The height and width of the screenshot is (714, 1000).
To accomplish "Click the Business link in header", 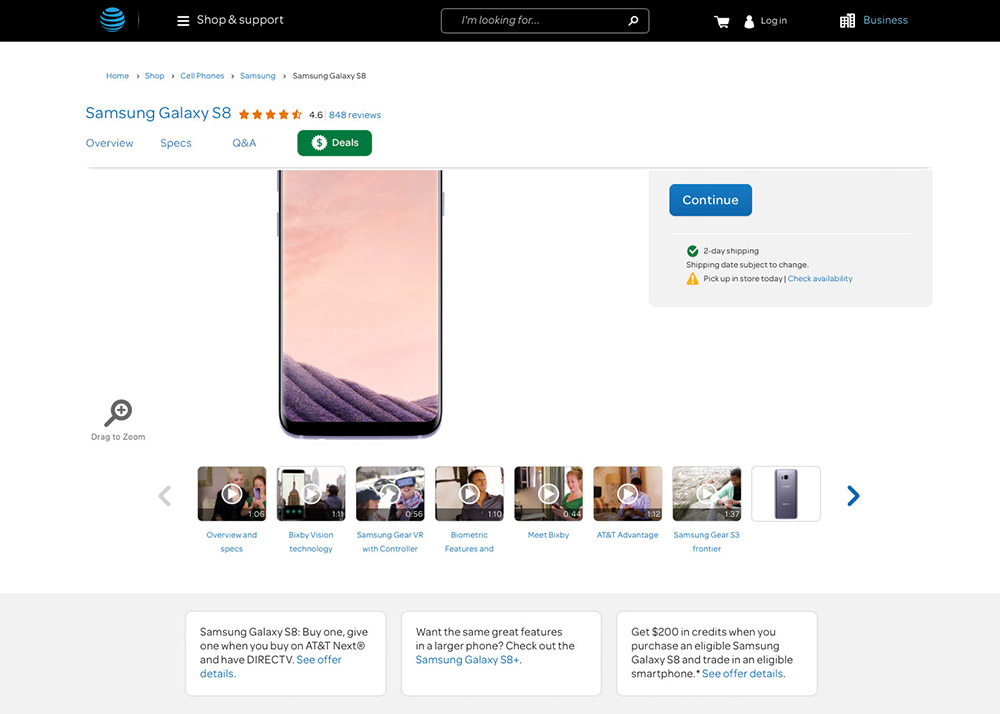I will click(x=885, y=20).
